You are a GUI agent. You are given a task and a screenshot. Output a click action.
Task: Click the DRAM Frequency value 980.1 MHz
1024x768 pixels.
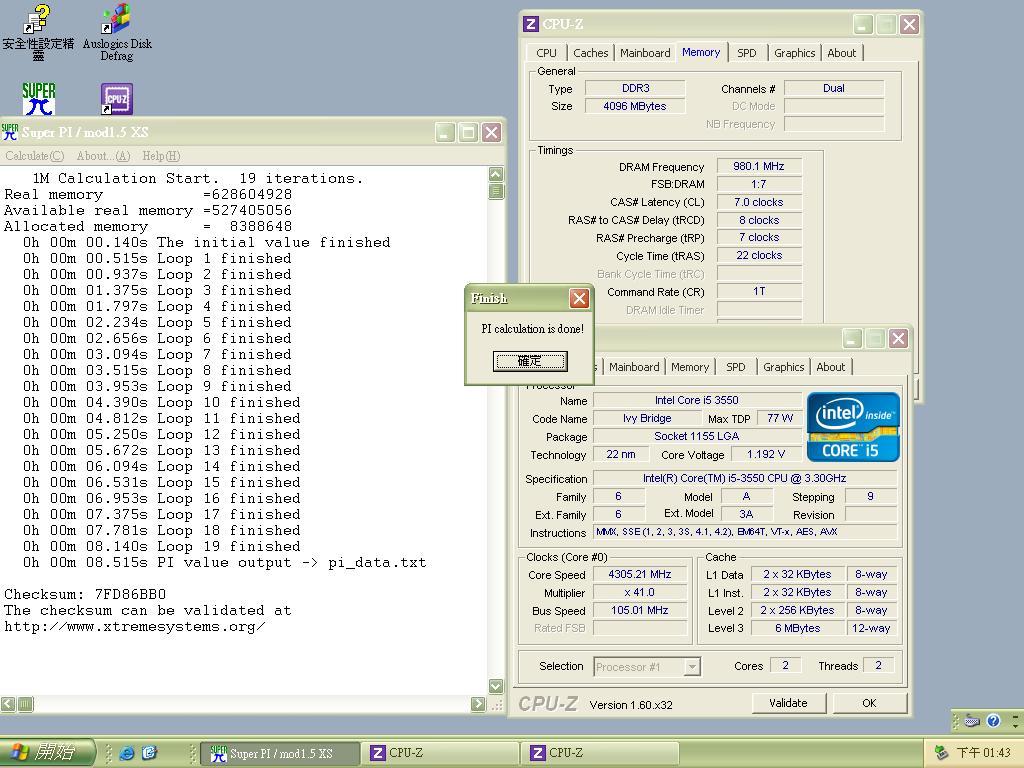click(759, 167)
